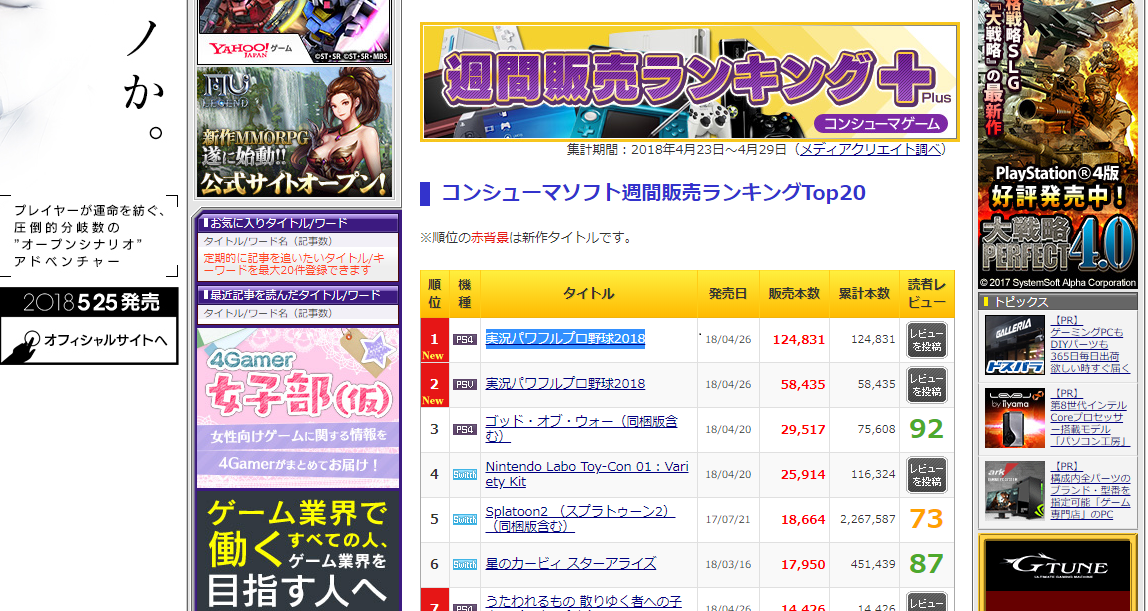Open Splatoon2 （スプラトゥーン2） link

580,518
